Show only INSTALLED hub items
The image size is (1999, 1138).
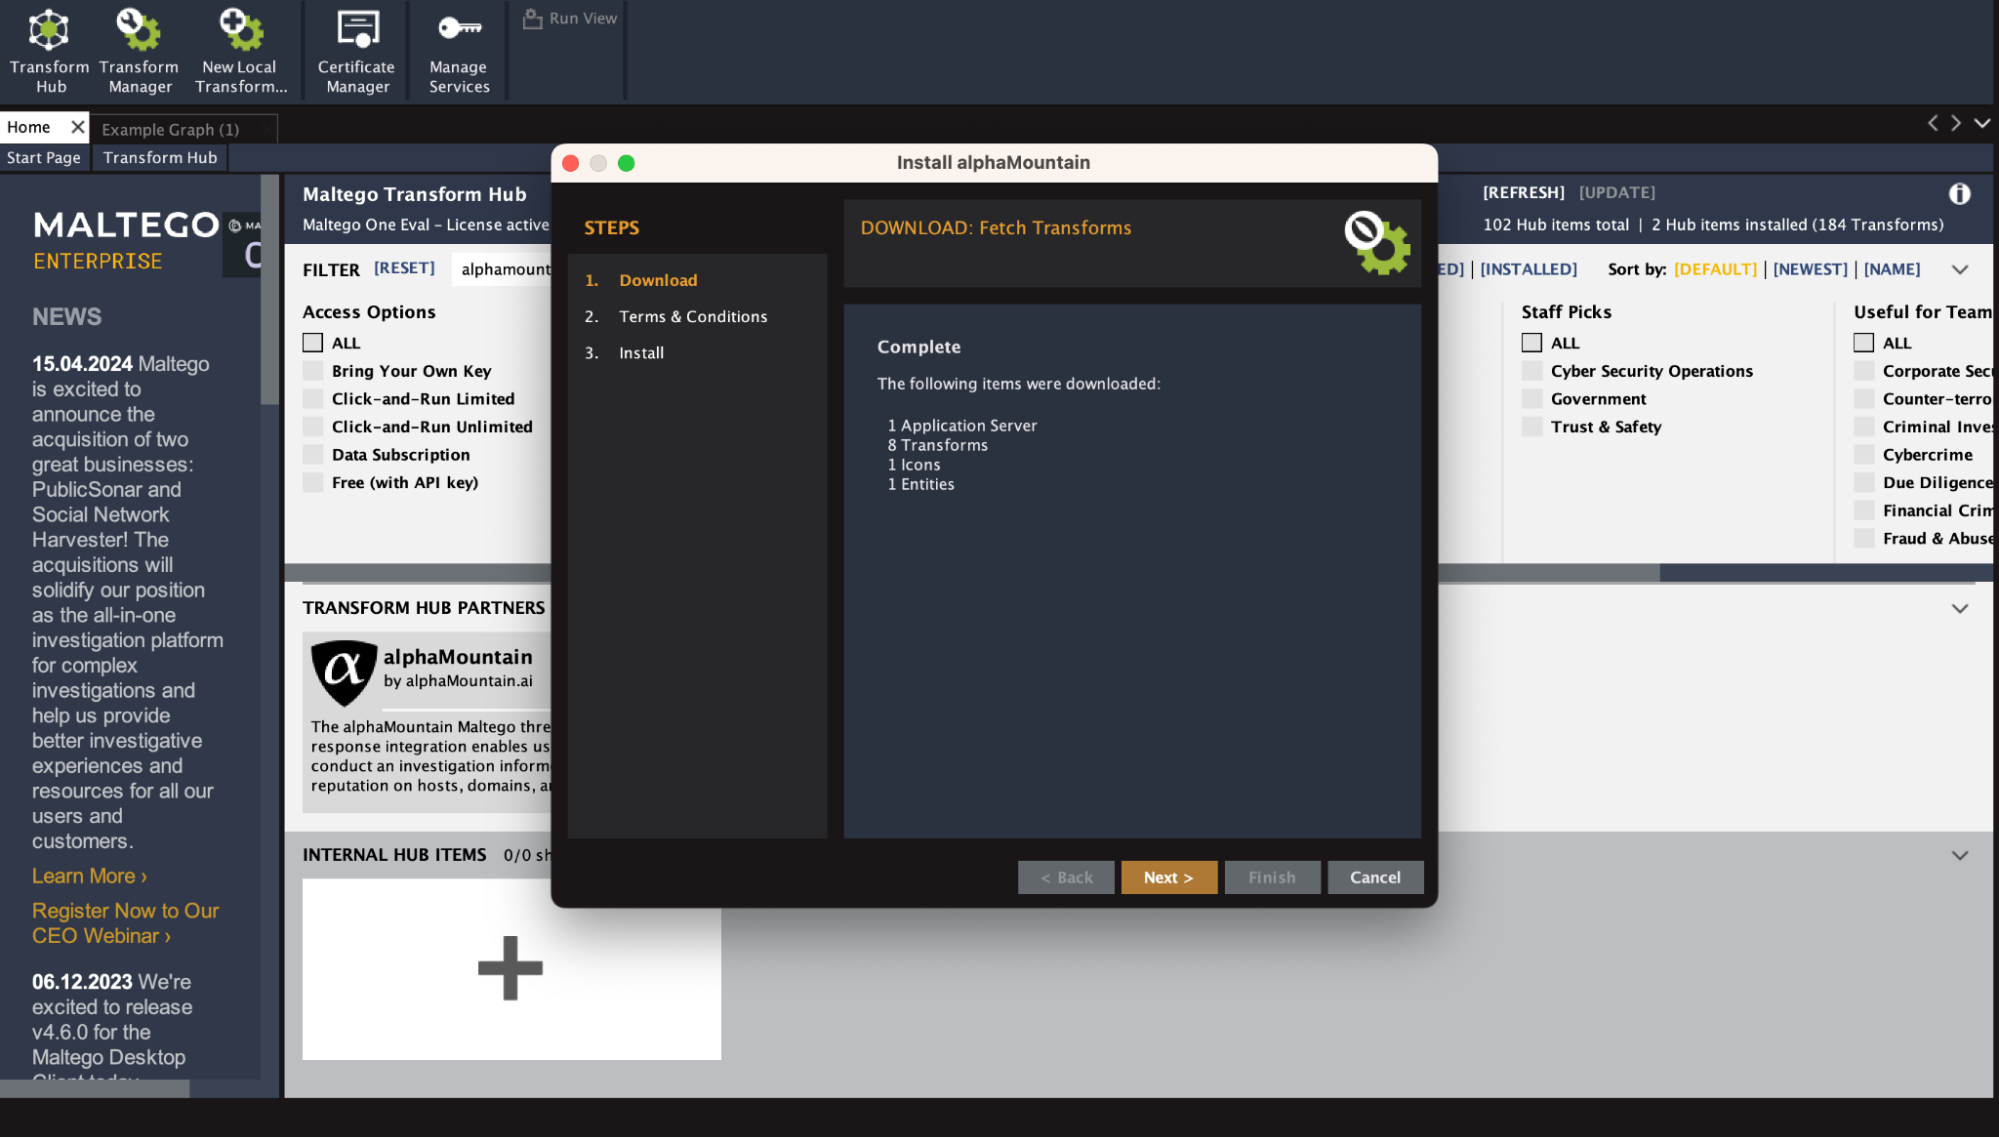click(1528, 269)
